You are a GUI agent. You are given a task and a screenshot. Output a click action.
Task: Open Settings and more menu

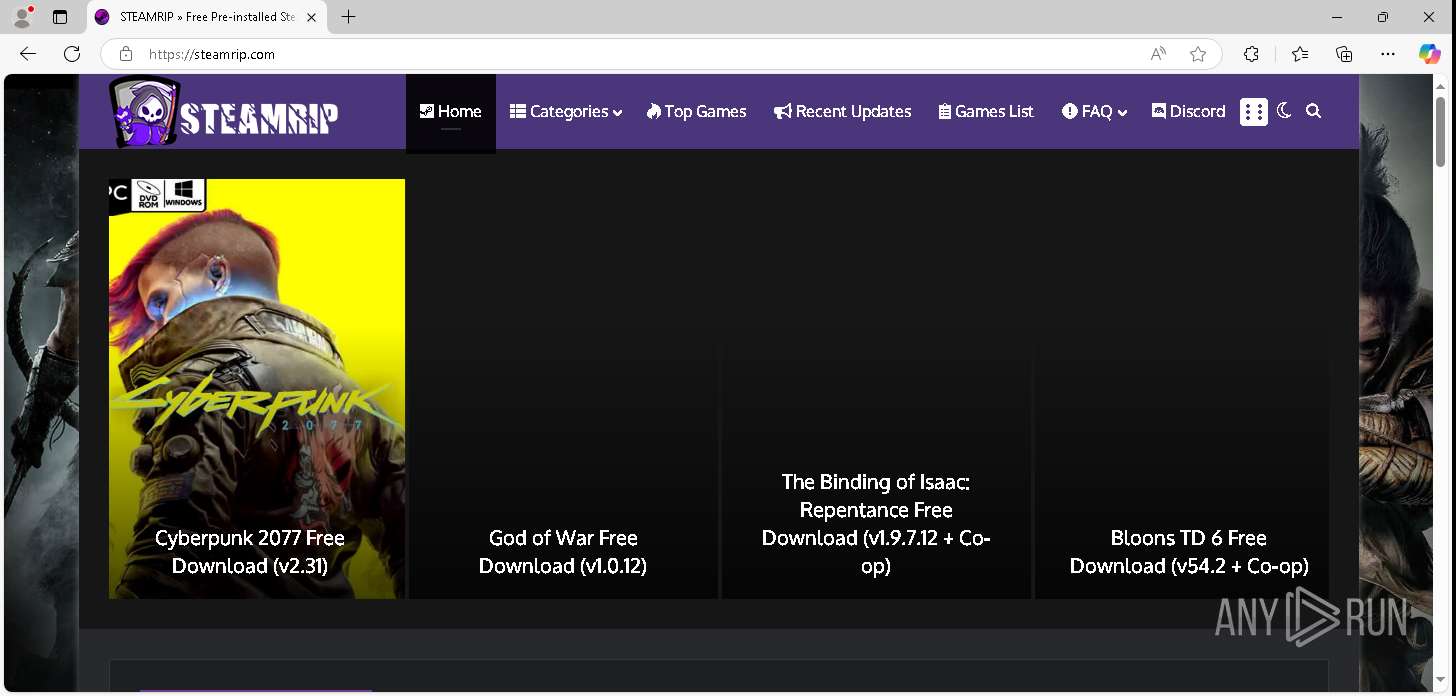tap(1388, 54)
